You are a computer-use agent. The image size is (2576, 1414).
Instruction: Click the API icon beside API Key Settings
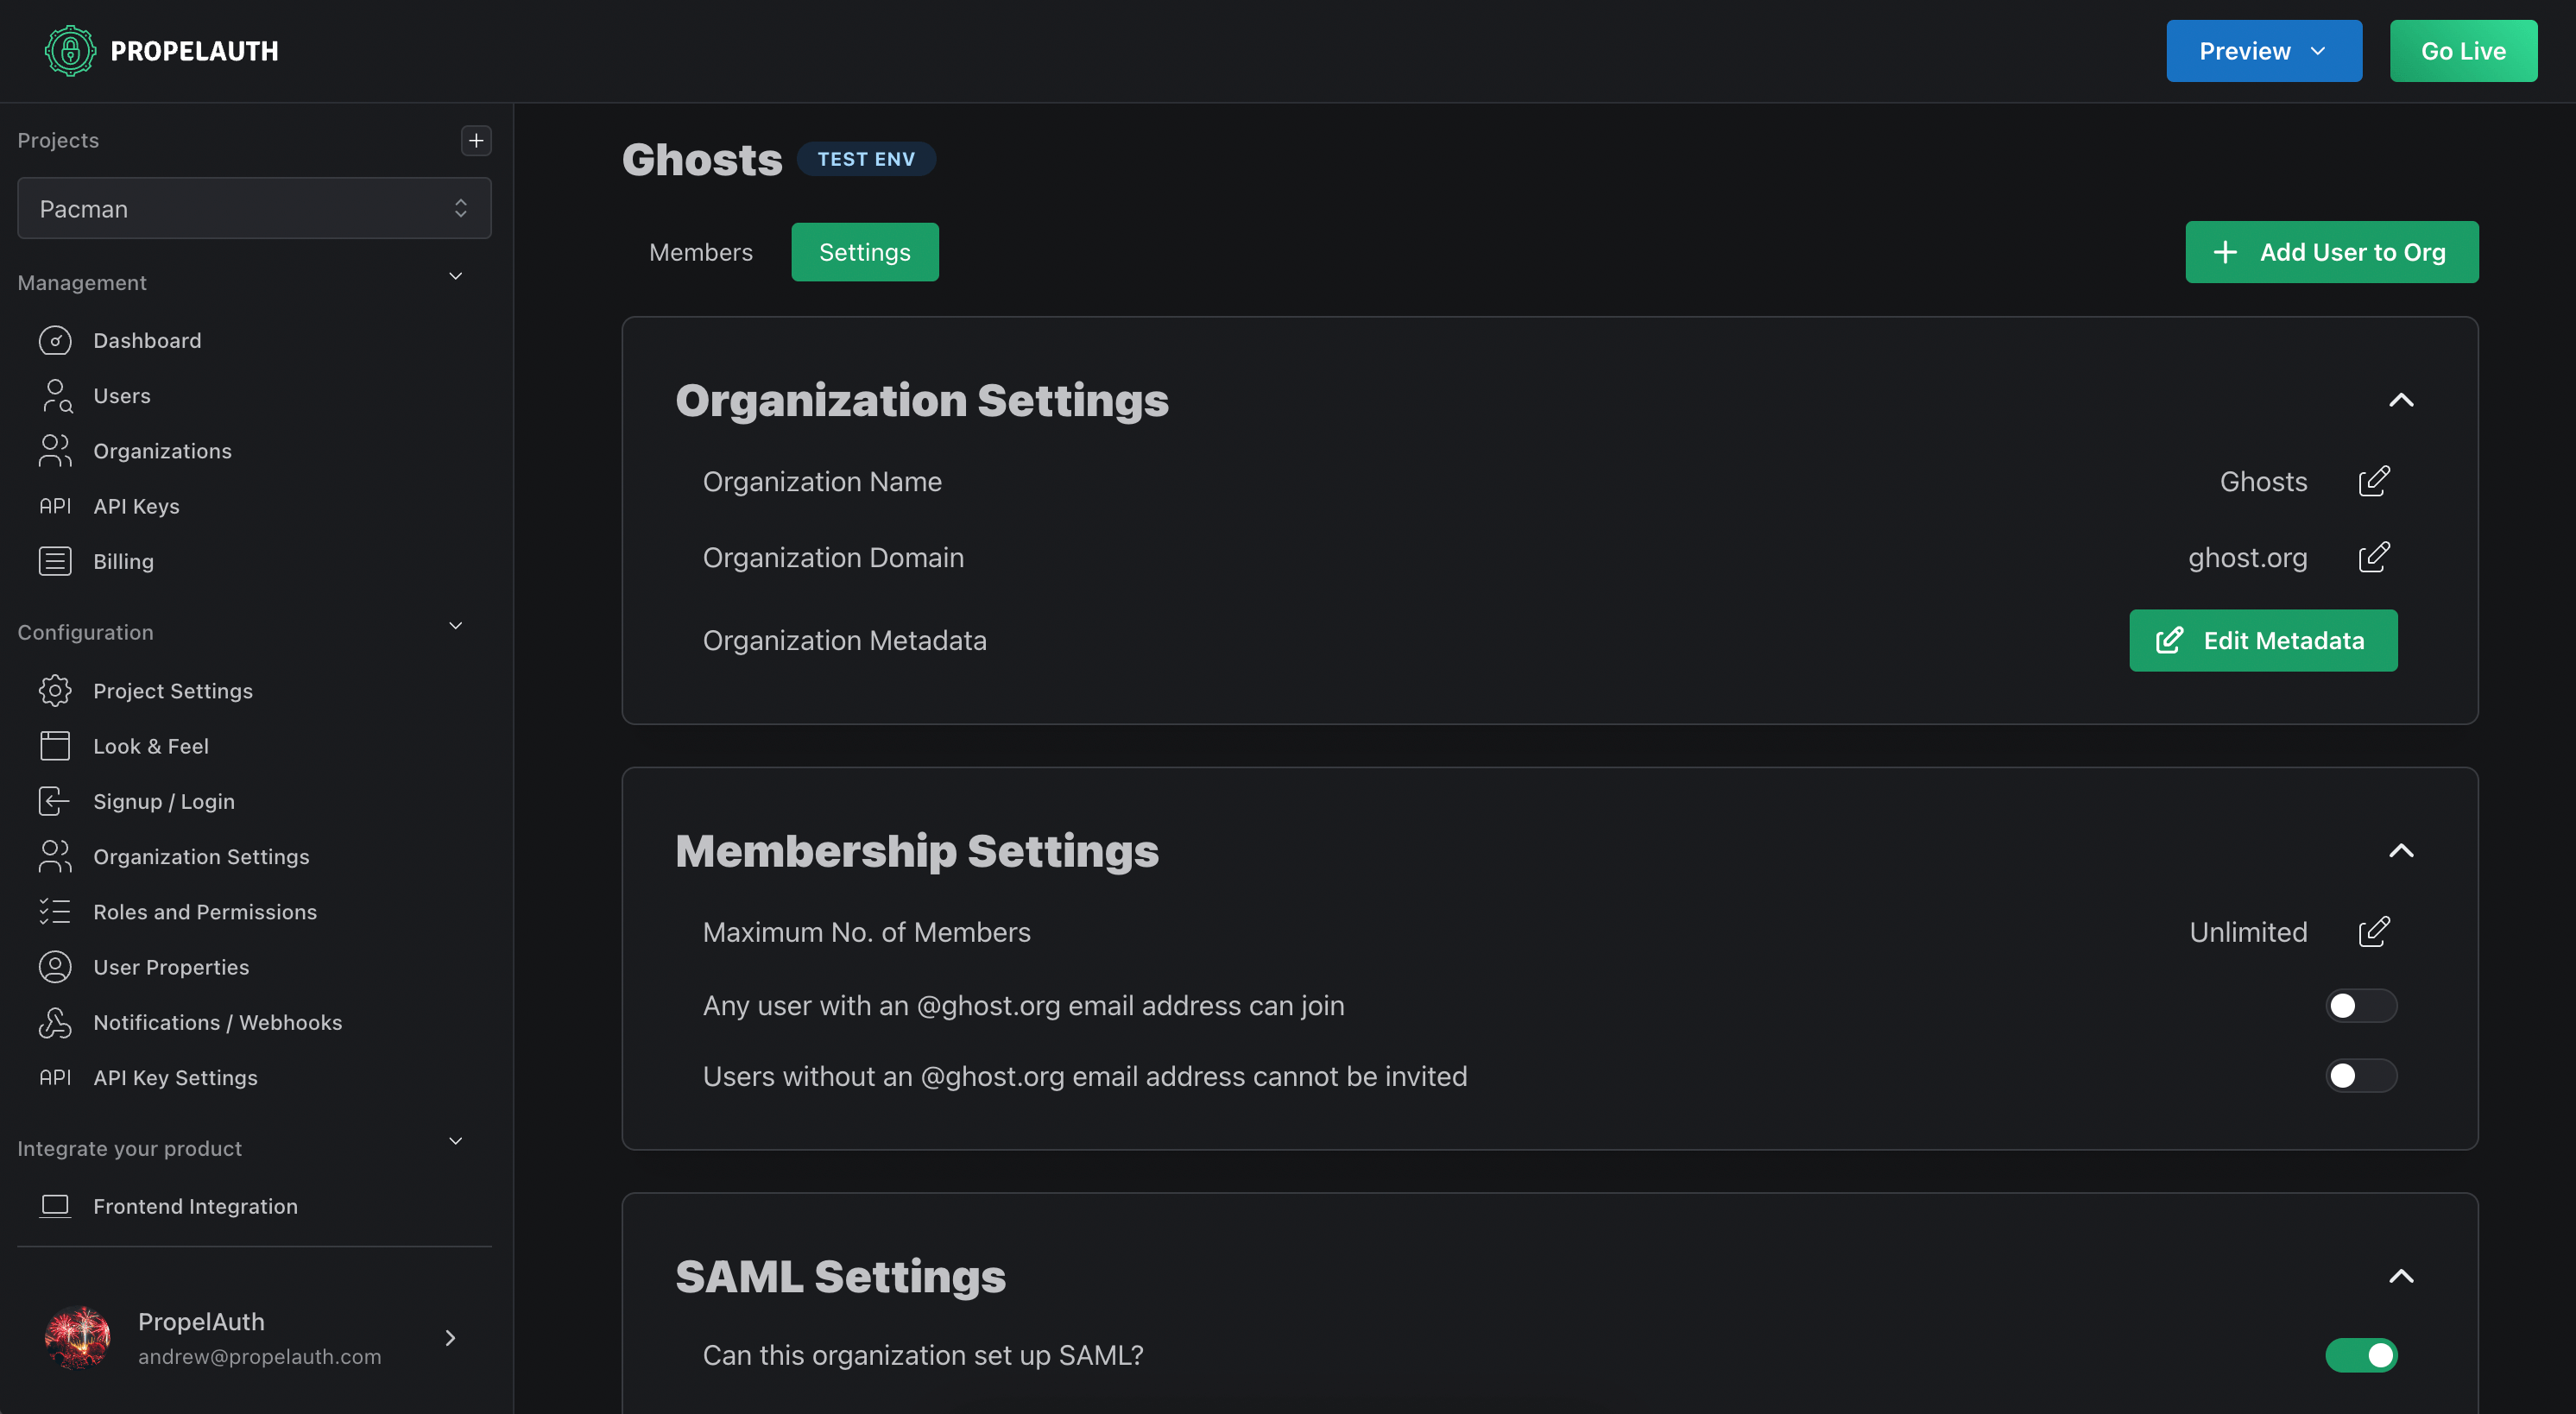(55, 1077)
